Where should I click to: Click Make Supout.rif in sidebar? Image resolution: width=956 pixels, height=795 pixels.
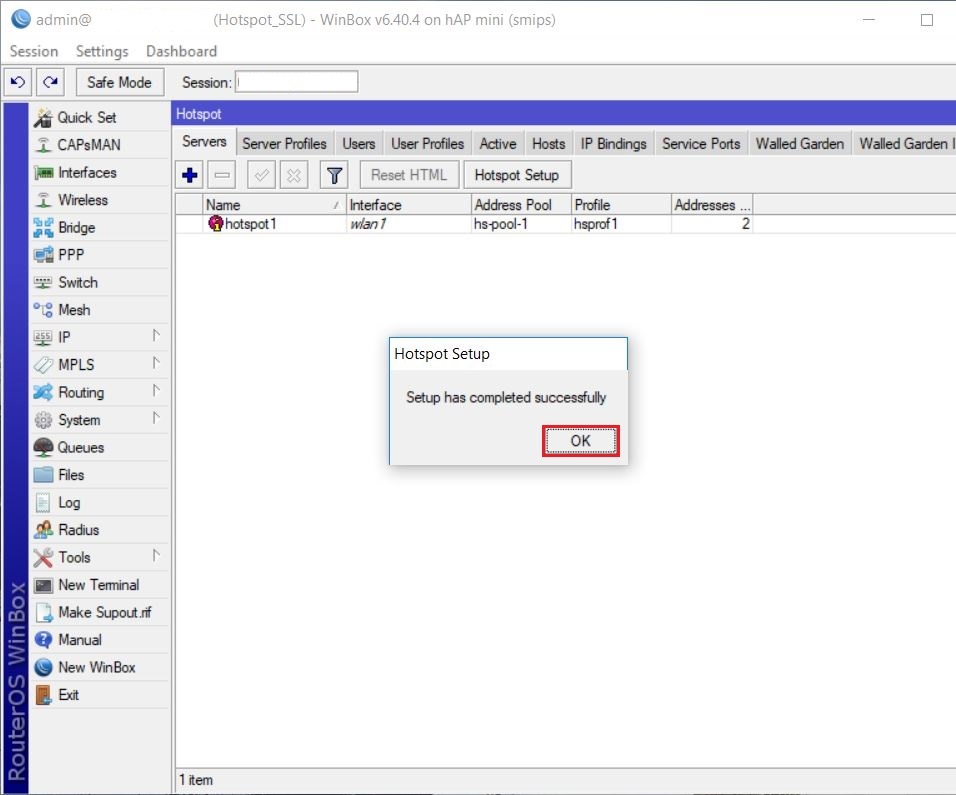[100, 612]
